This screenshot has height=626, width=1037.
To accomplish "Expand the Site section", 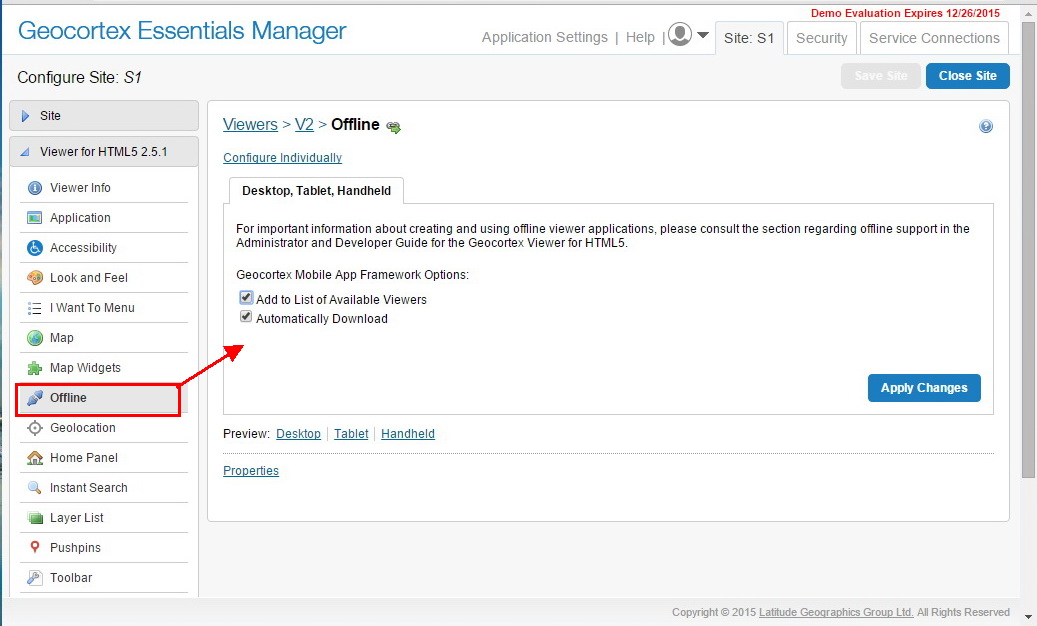I will click(x=104, y=116).
